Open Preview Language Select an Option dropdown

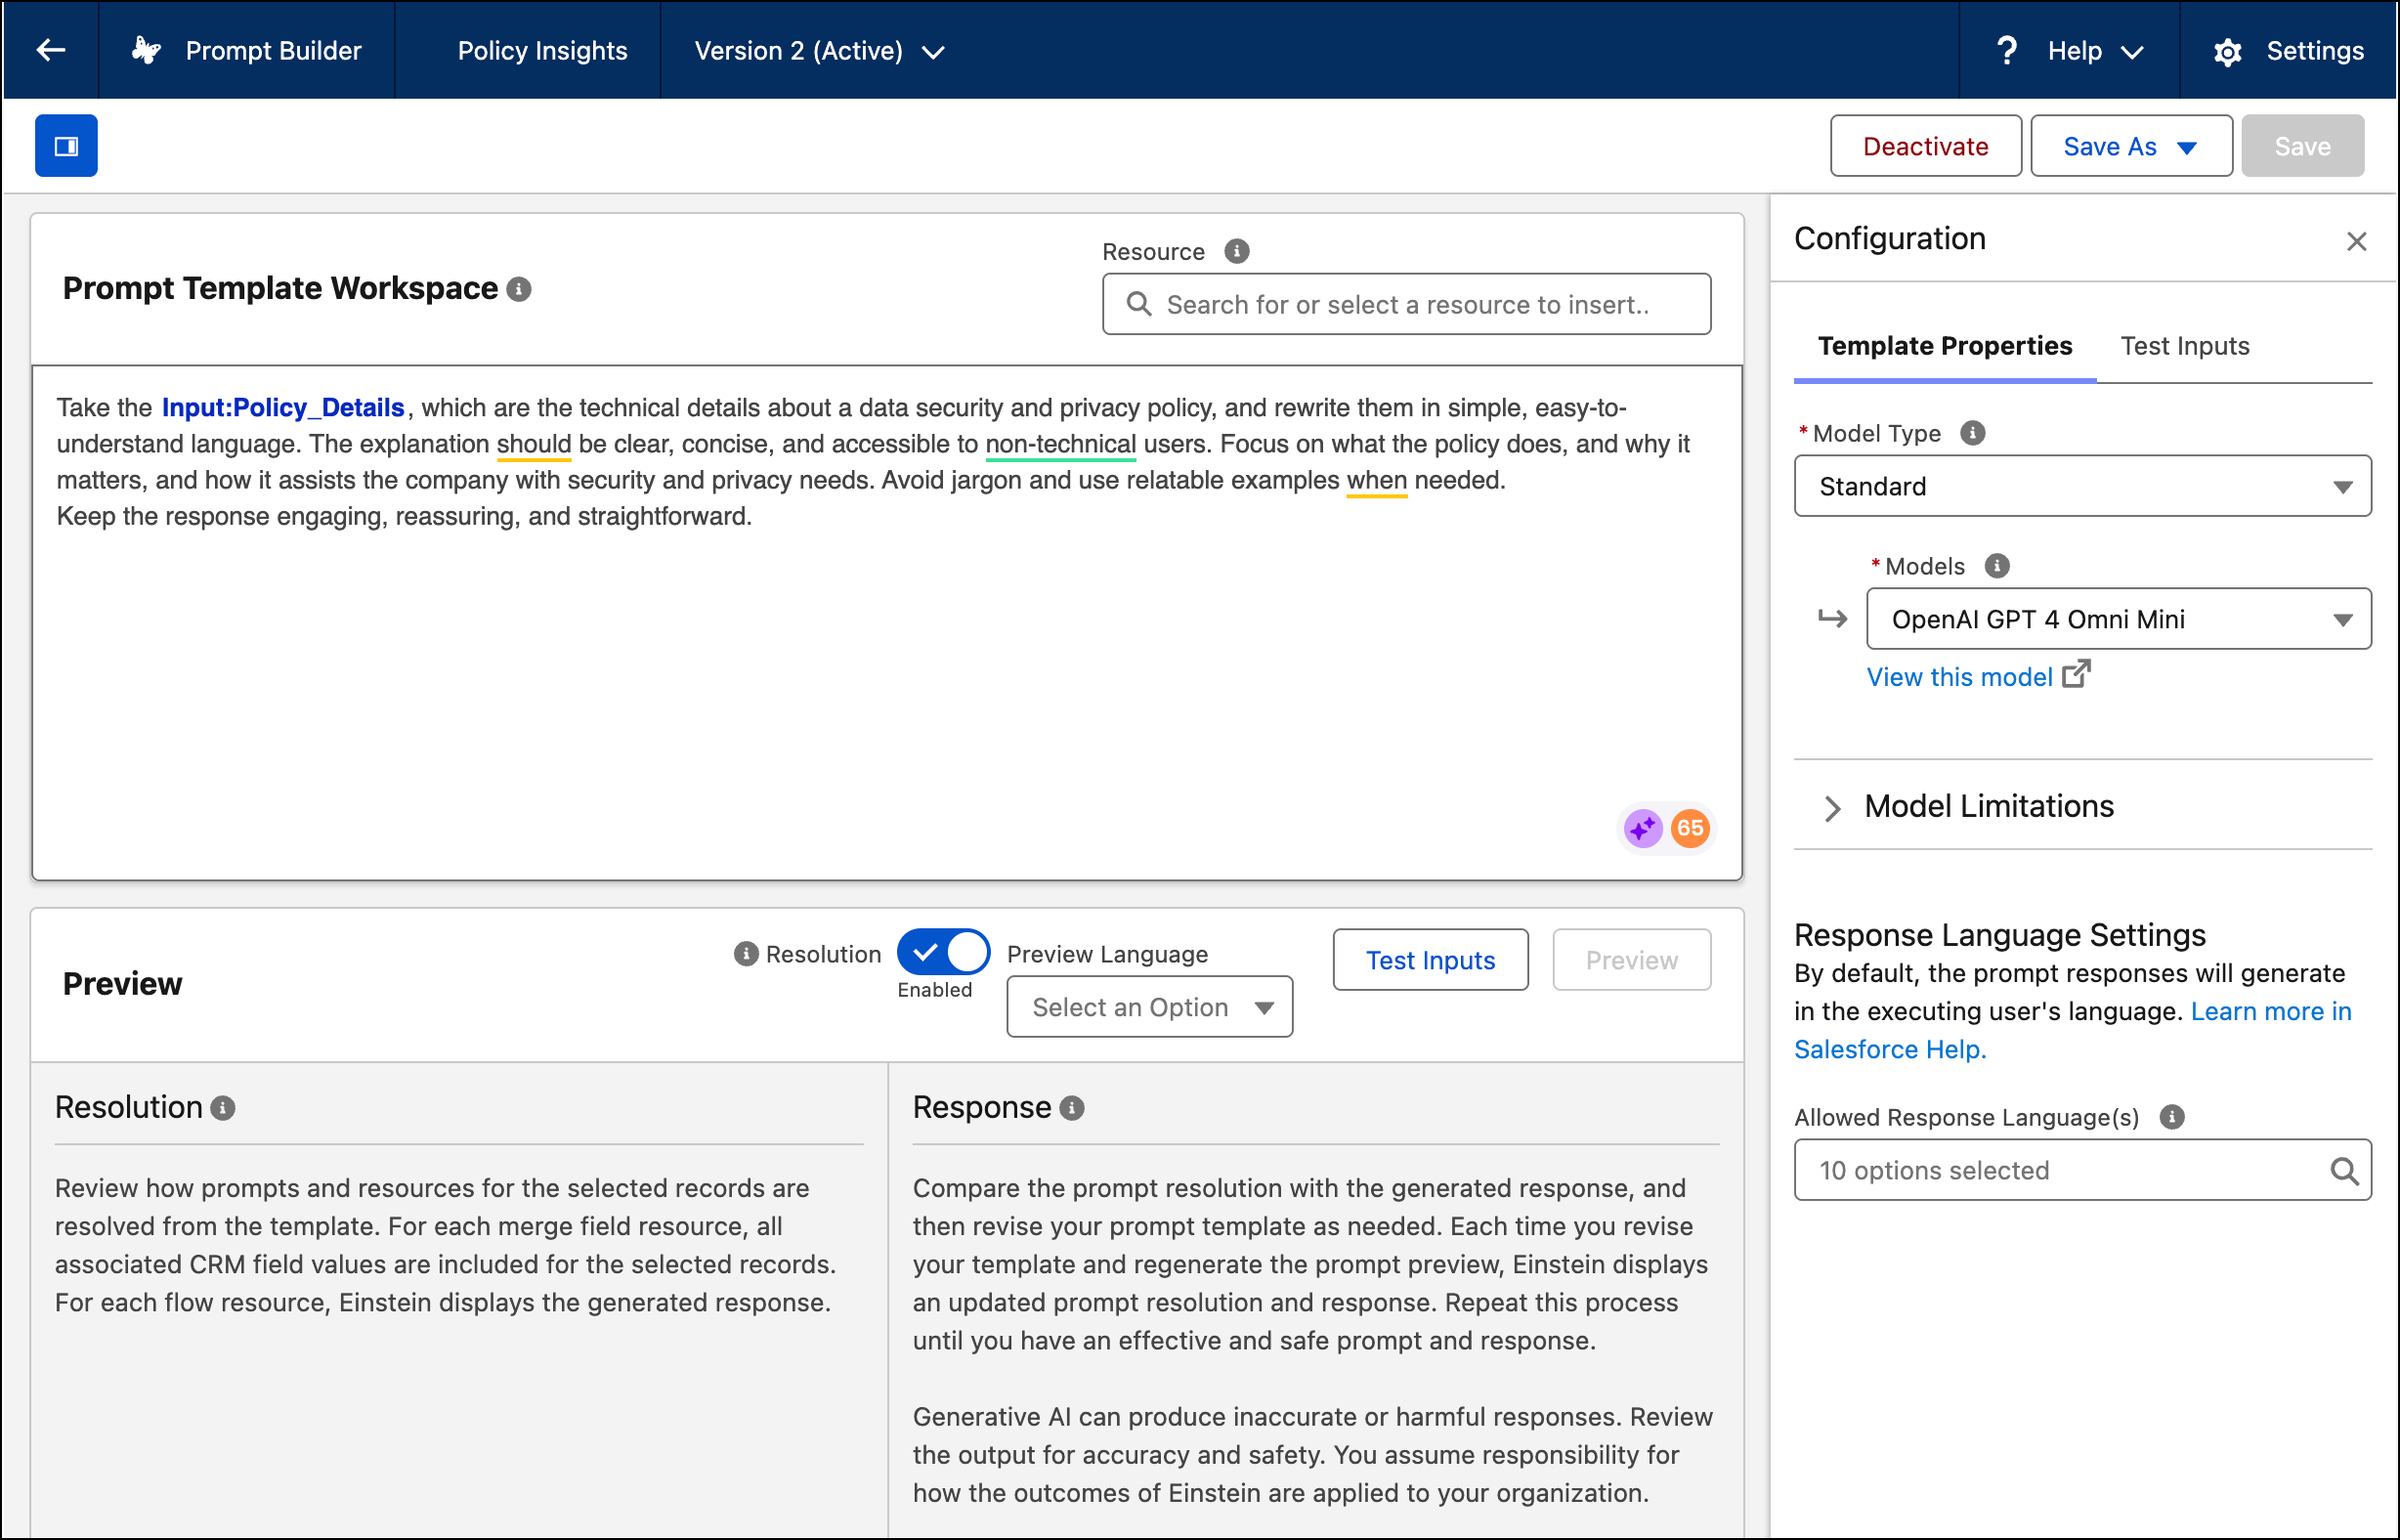click(1149, 1007)
